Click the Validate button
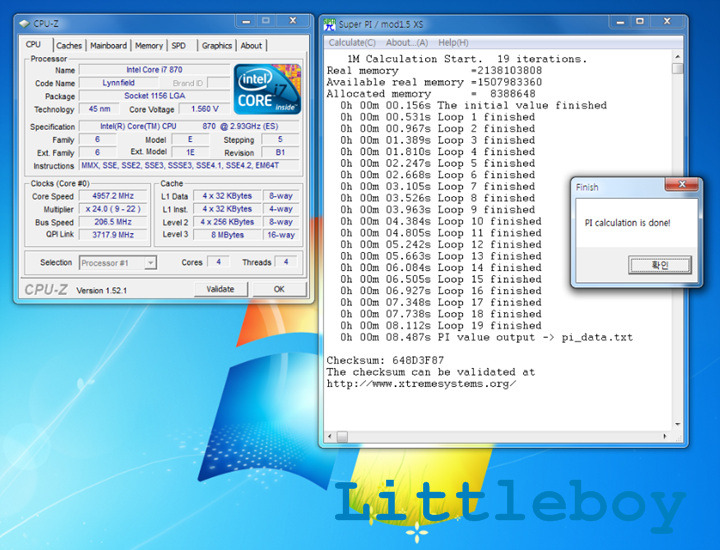The image size is (720, 550). (220, 289)
